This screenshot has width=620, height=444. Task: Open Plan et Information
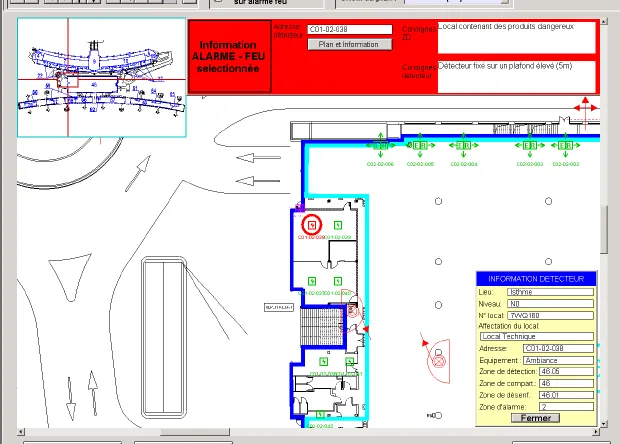coord(350,44)
